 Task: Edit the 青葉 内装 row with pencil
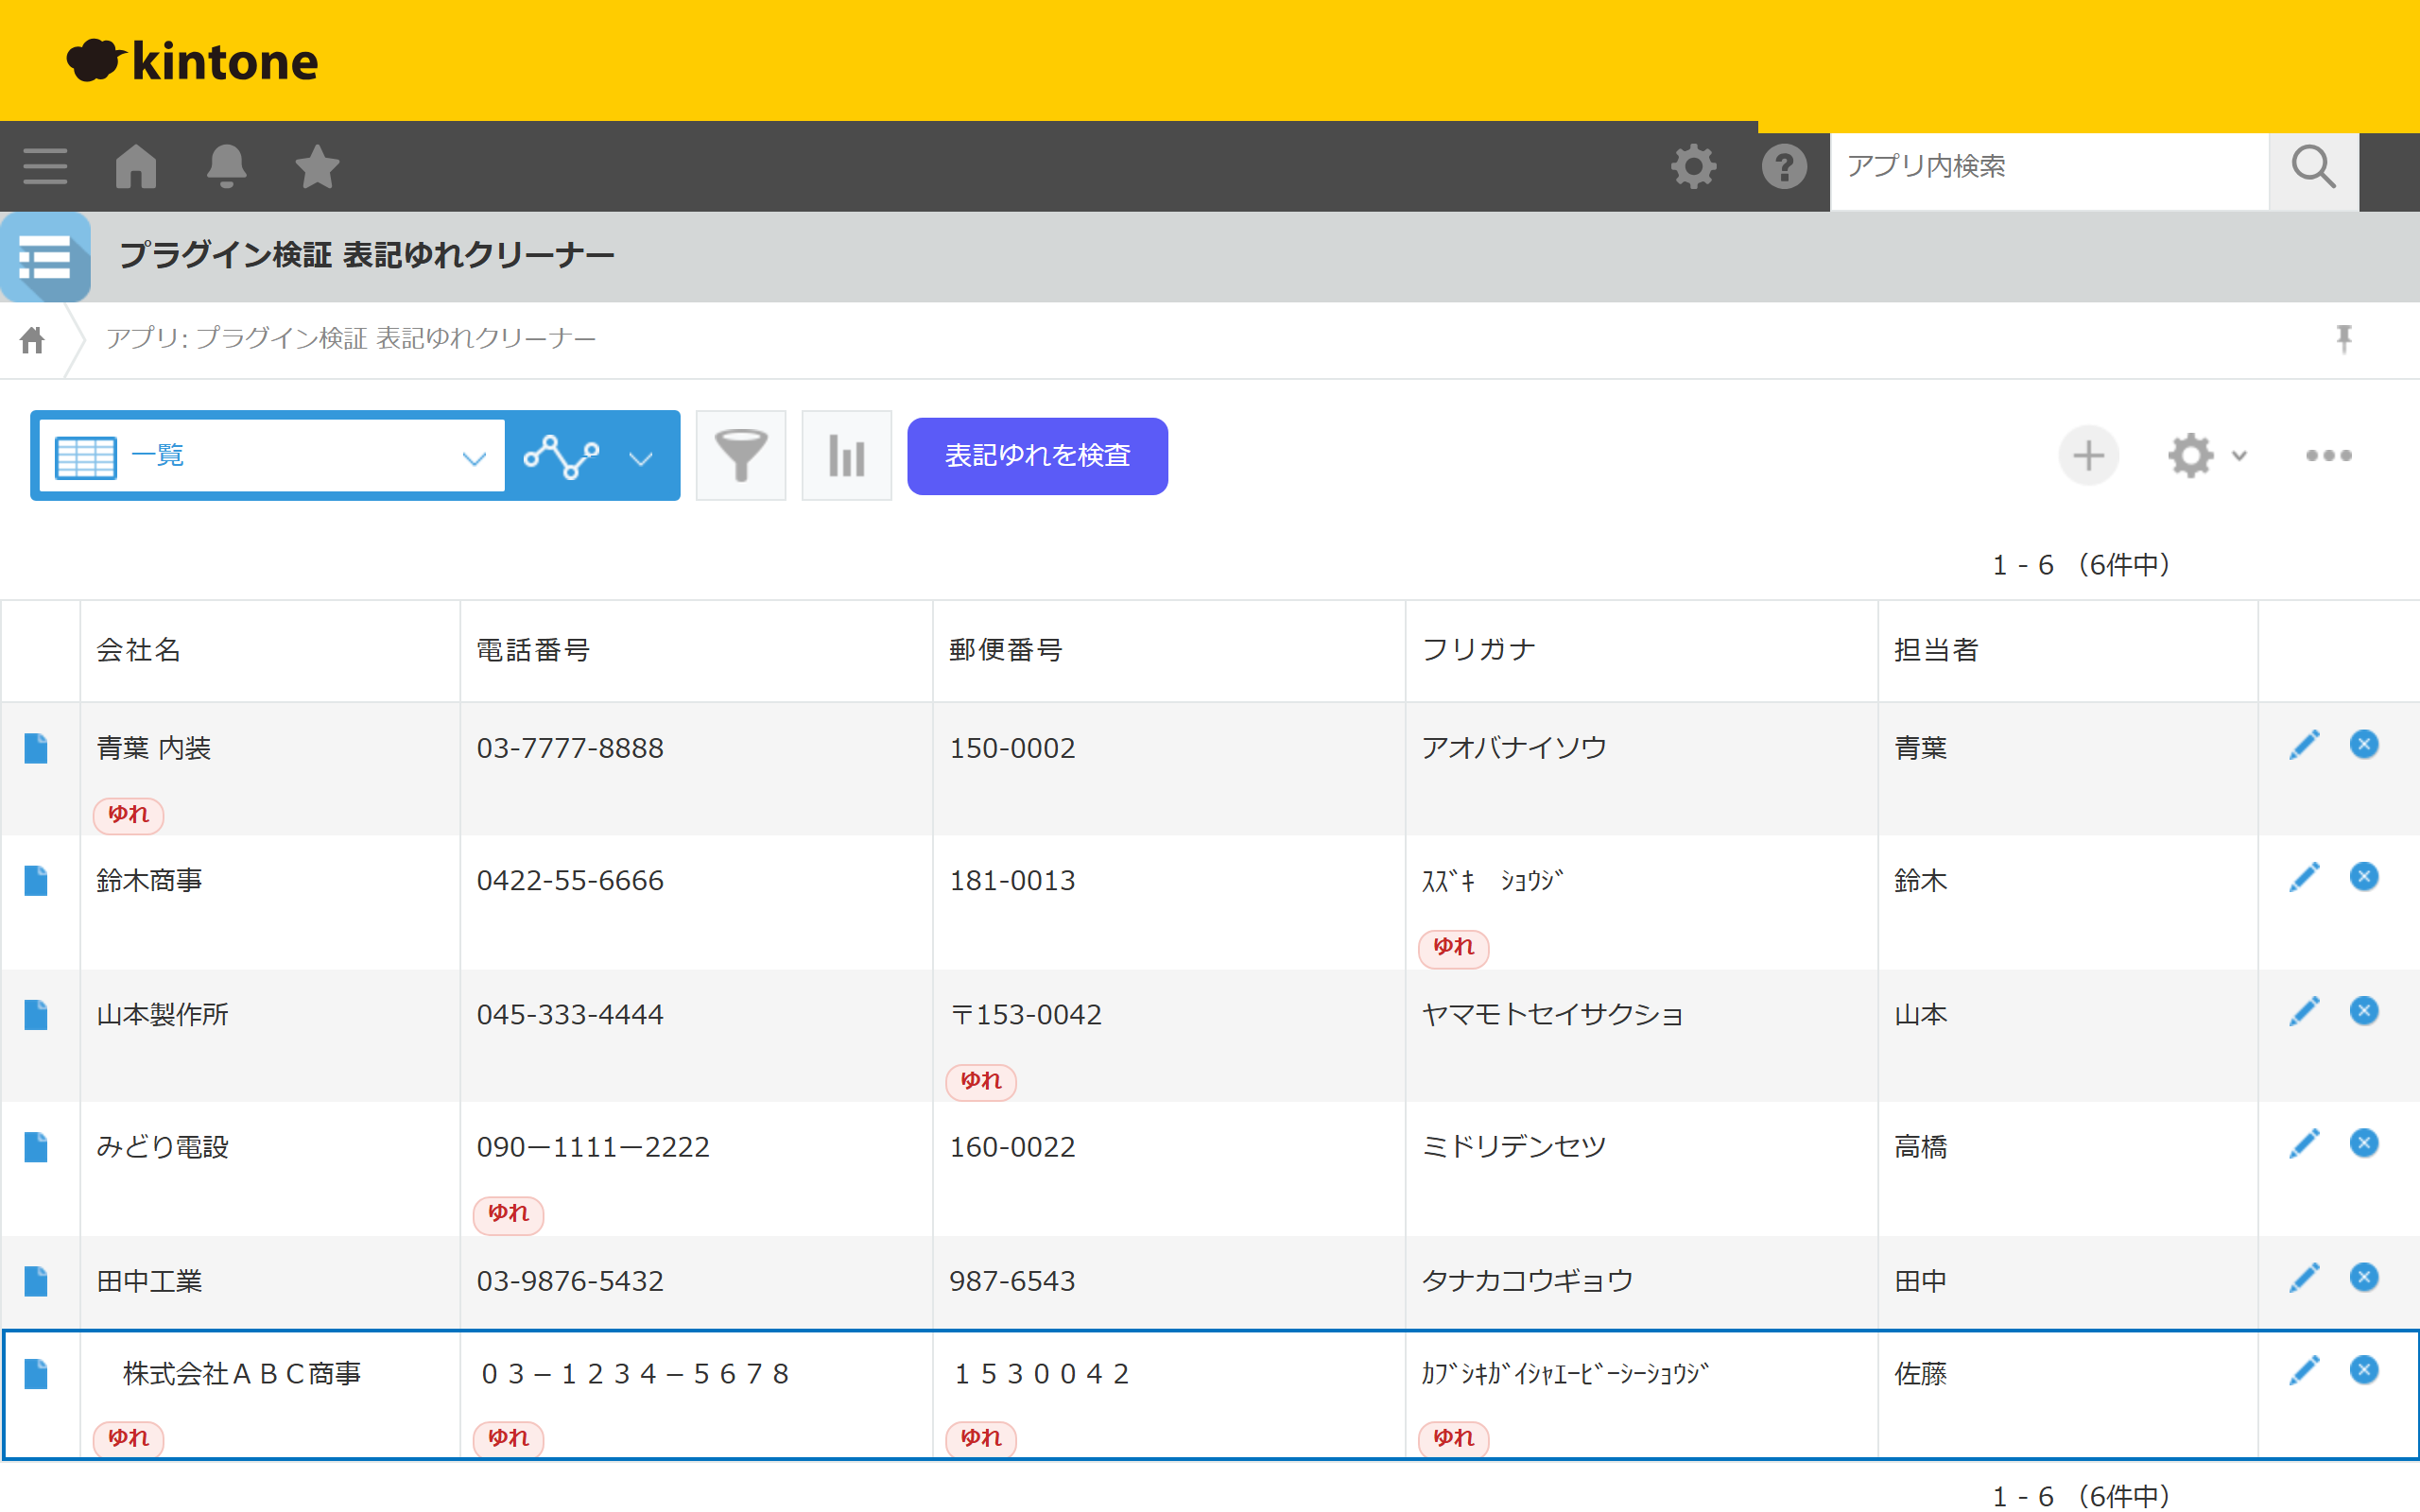pos(2304,745)
